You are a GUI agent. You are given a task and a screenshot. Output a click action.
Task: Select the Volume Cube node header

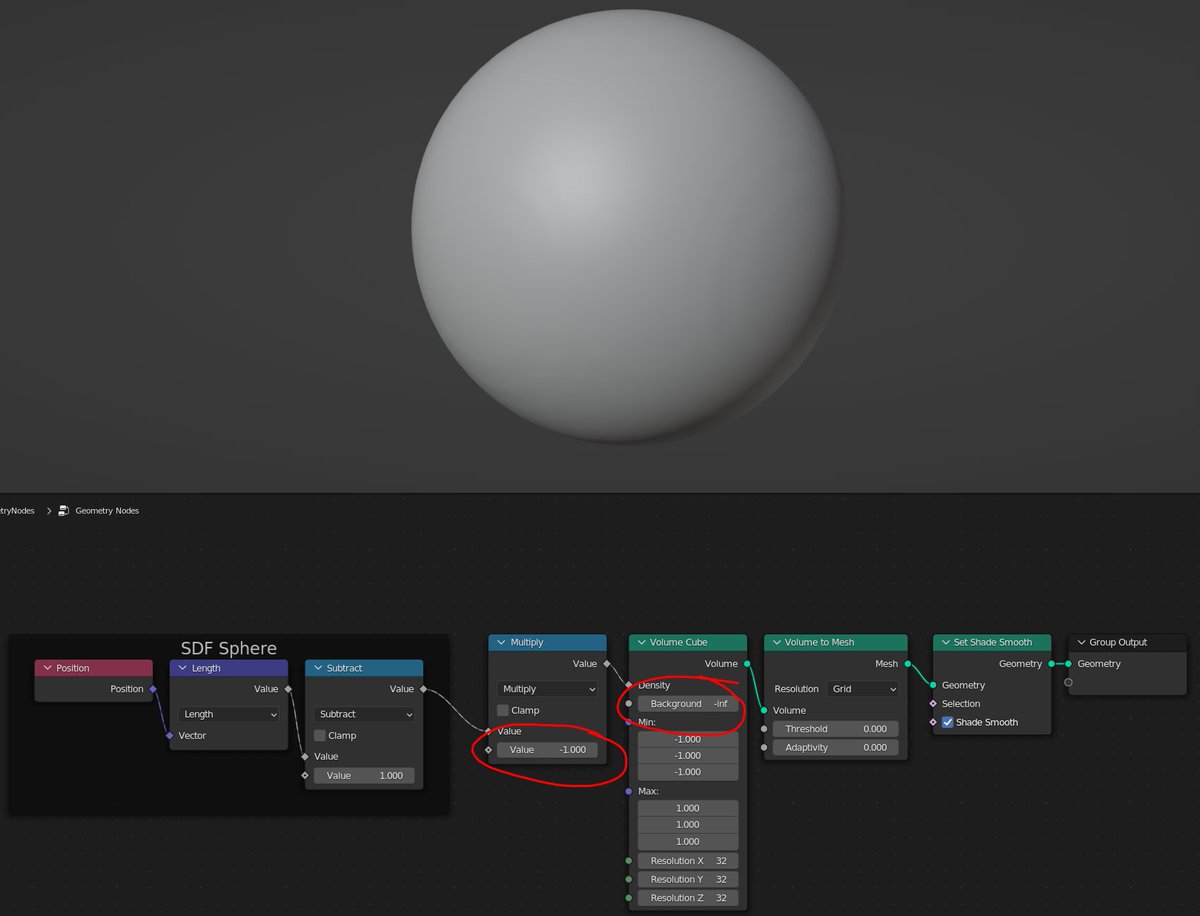point(688,643)
